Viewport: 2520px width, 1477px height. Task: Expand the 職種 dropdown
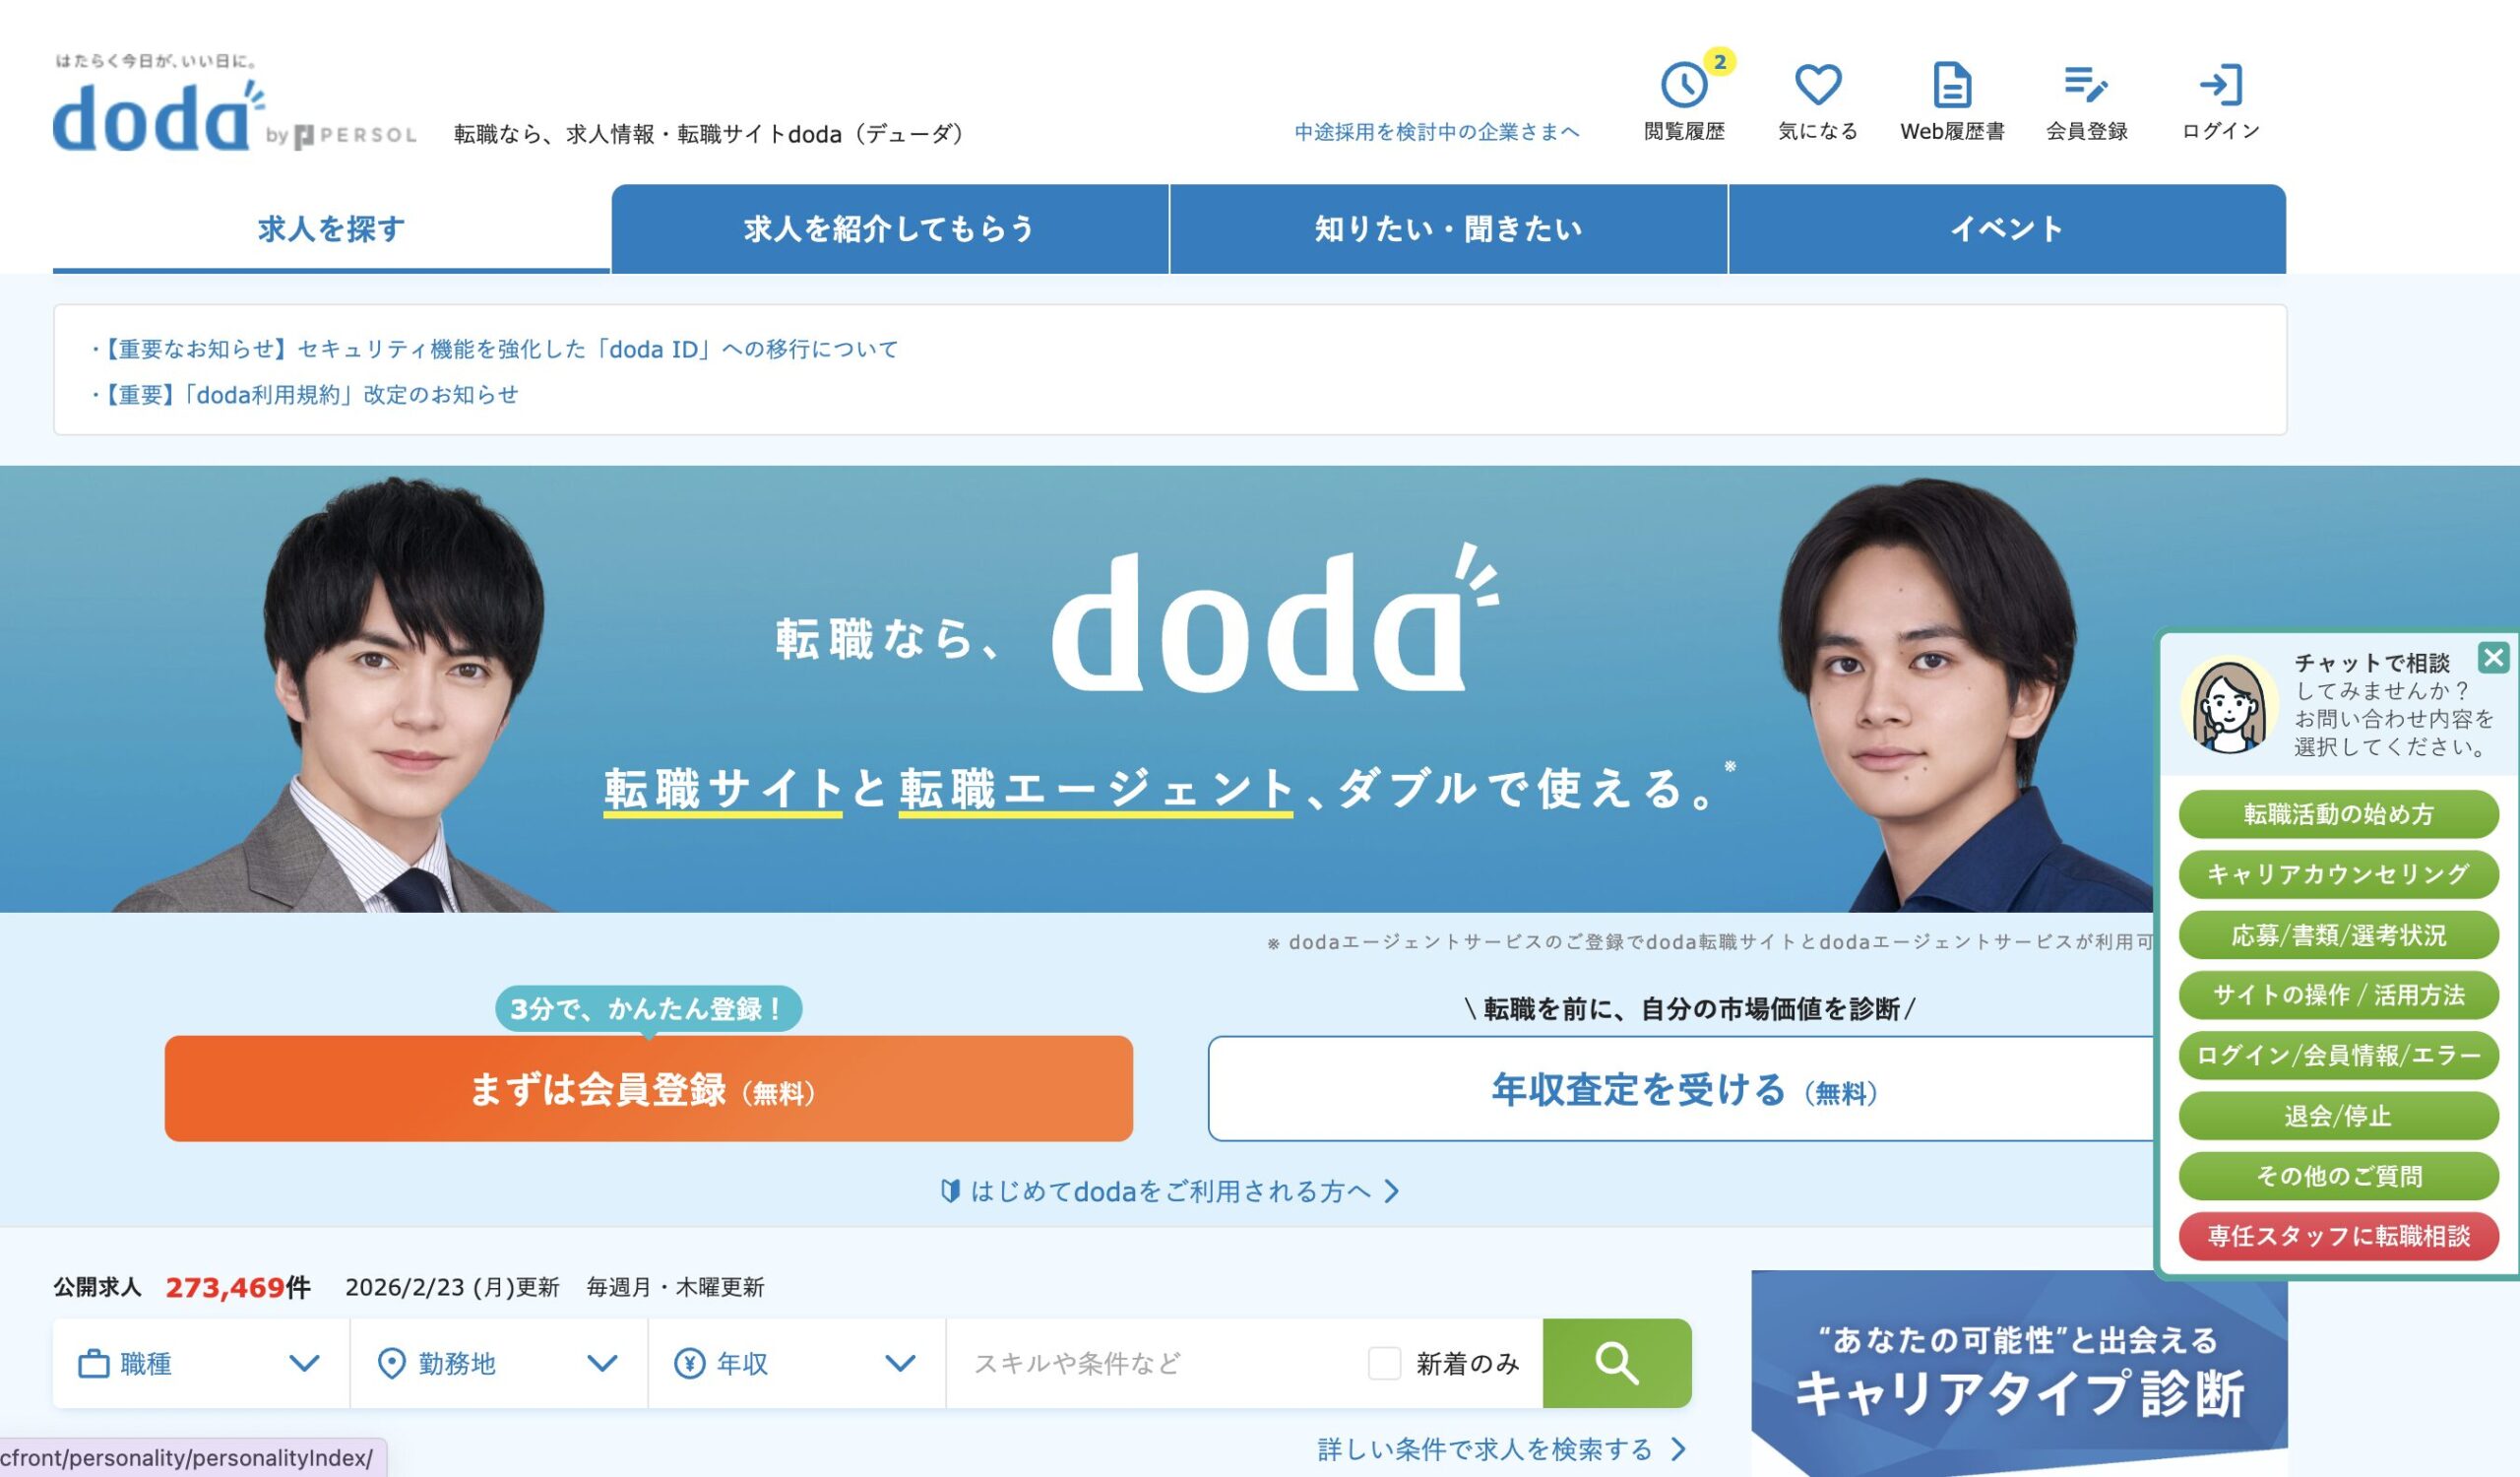click(x=201, y=1363)
